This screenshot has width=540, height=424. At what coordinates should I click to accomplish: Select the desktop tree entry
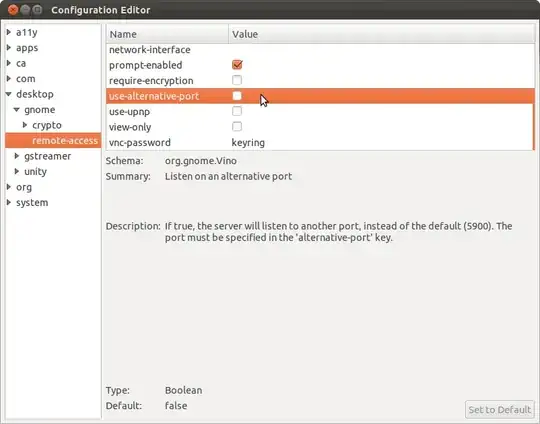[x=35, y=94]
